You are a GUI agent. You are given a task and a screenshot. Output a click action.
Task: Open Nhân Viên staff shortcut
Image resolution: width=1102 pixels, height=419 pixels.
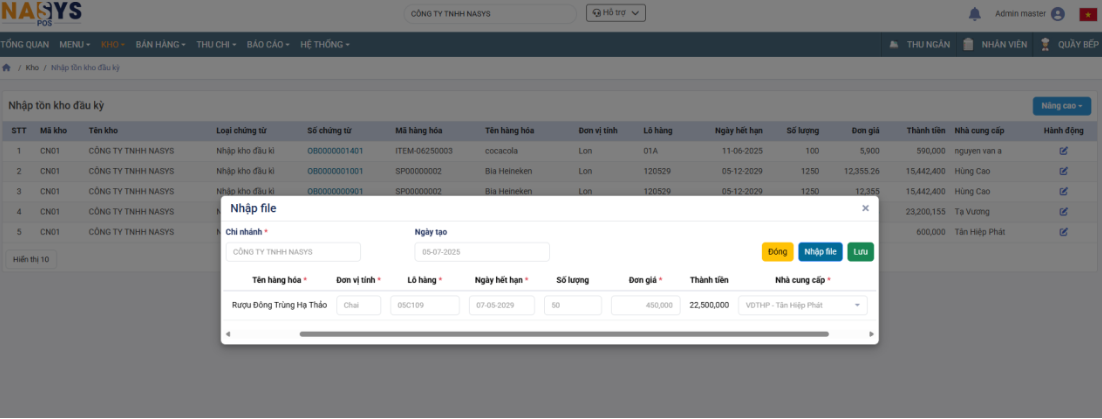994,45
